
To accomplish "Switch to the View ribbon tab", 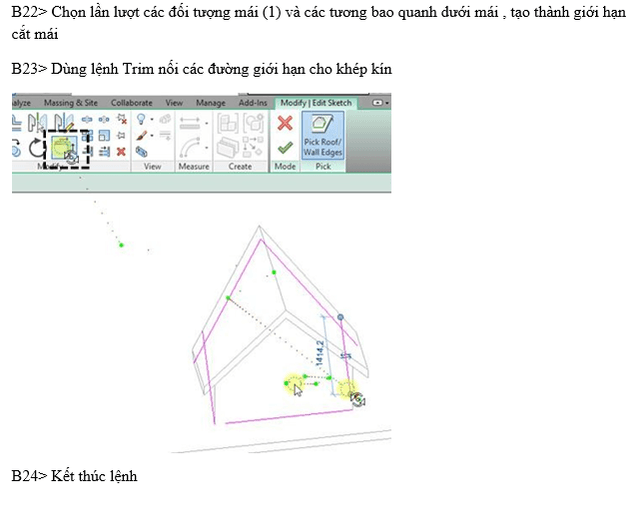I will 174,103.
